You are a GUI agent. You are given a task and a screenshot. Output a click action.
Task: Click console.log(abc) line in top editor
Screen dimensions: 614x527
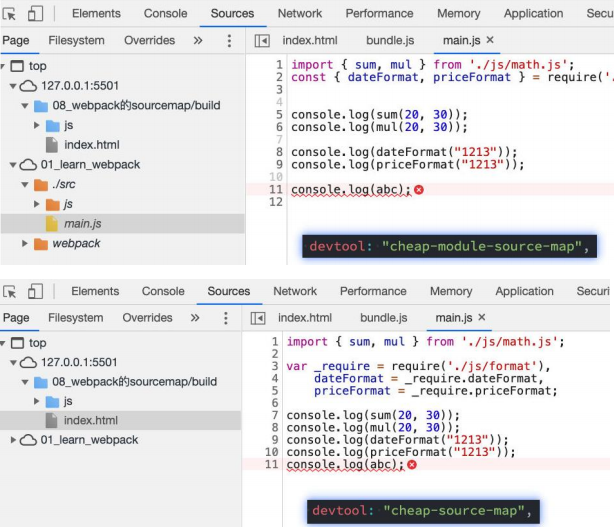point(350,190)
